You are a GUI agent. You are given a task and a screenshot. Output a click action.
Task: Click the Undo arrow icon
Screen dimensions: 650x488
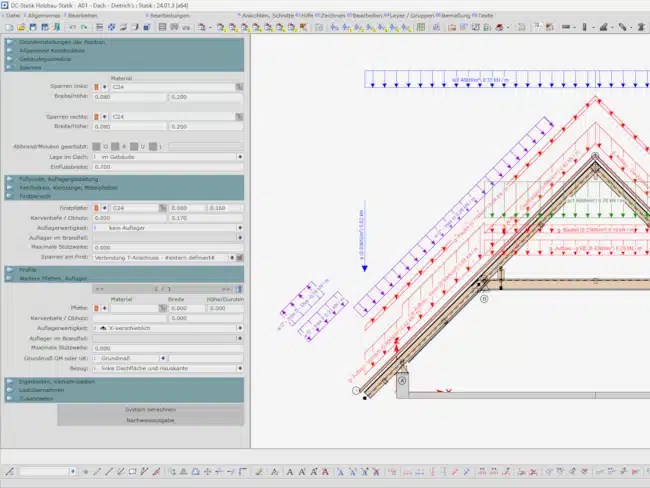click(72, 27)
